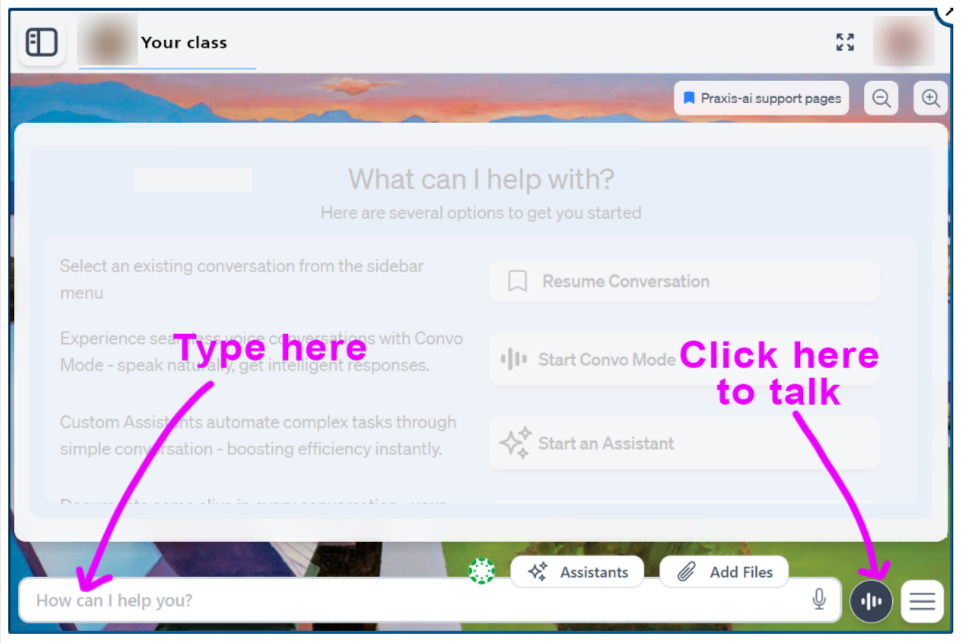Image resolution: width=965 pixels, height=643 pixels.
Task: Open the user profile avatar top right
Action: coord(903,41)
